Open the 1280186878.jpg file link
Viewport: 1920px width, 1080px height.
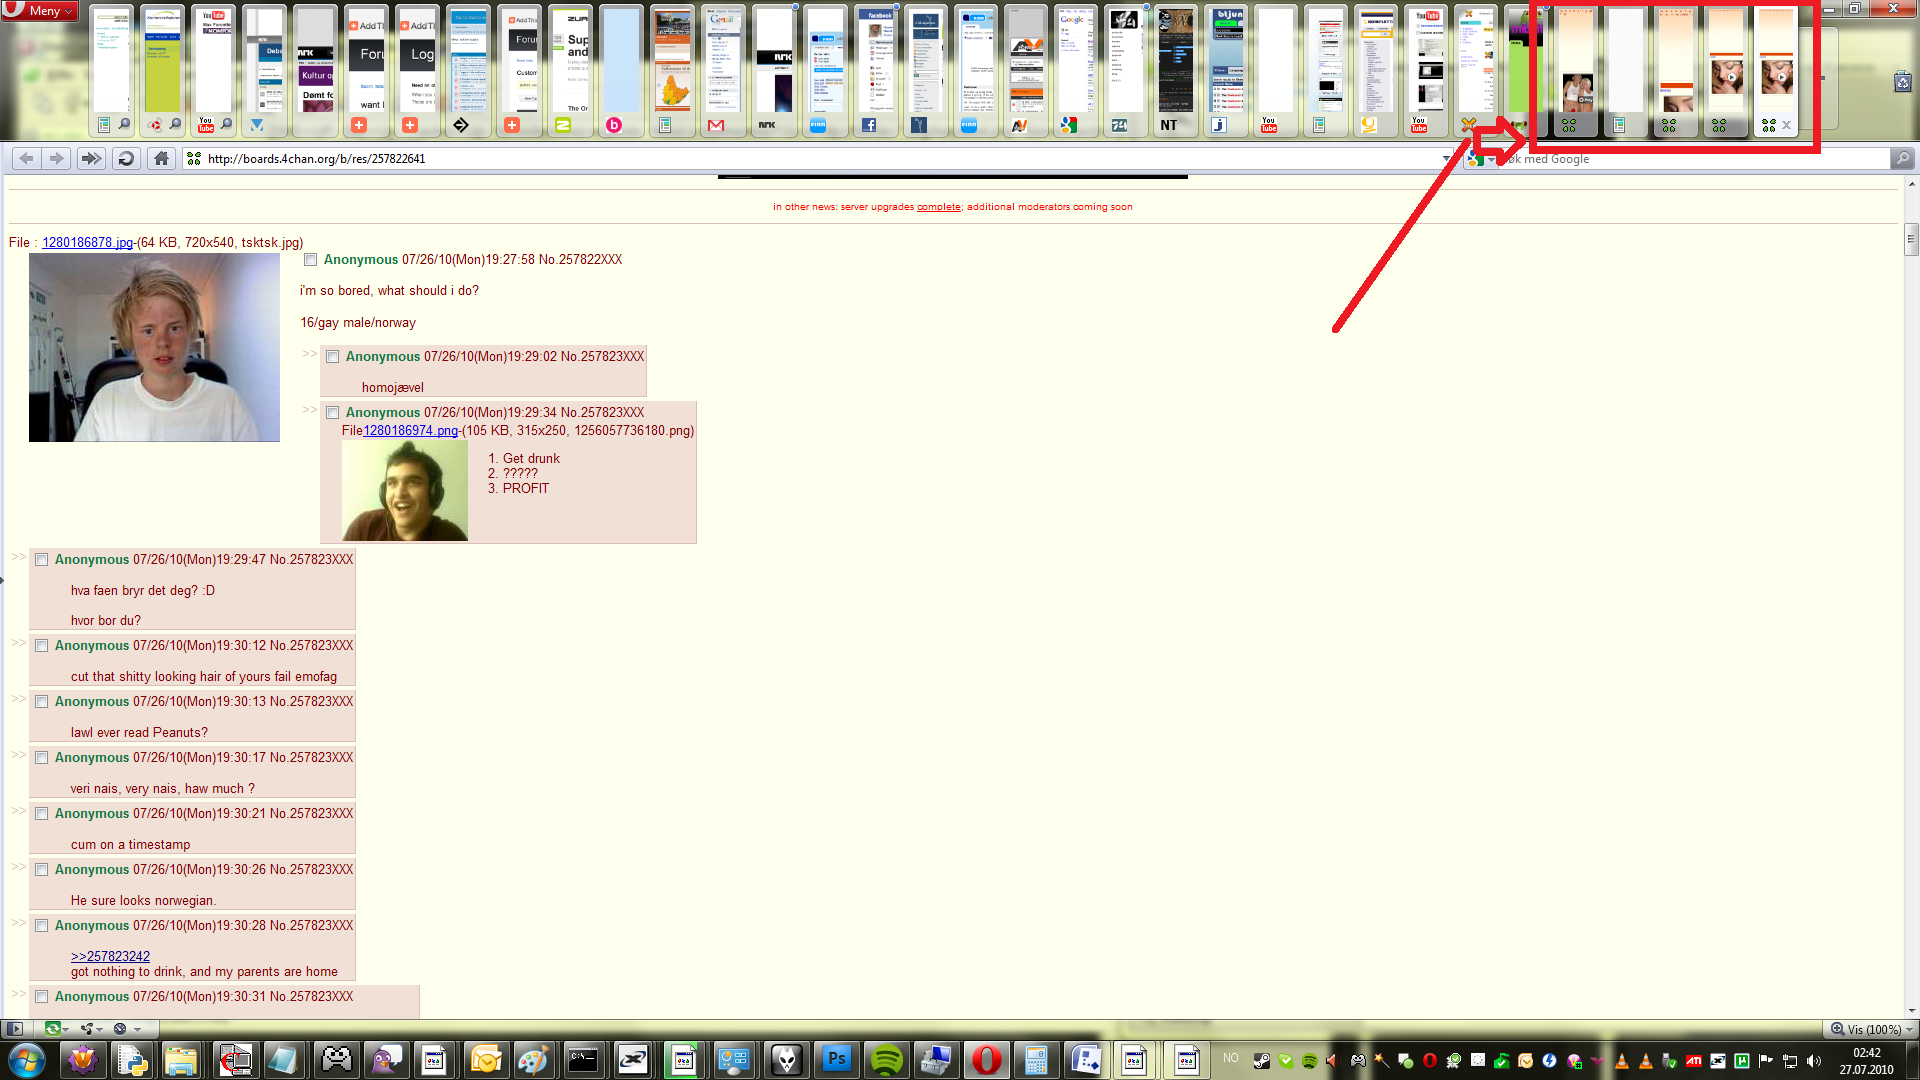[x=87, y=243]
